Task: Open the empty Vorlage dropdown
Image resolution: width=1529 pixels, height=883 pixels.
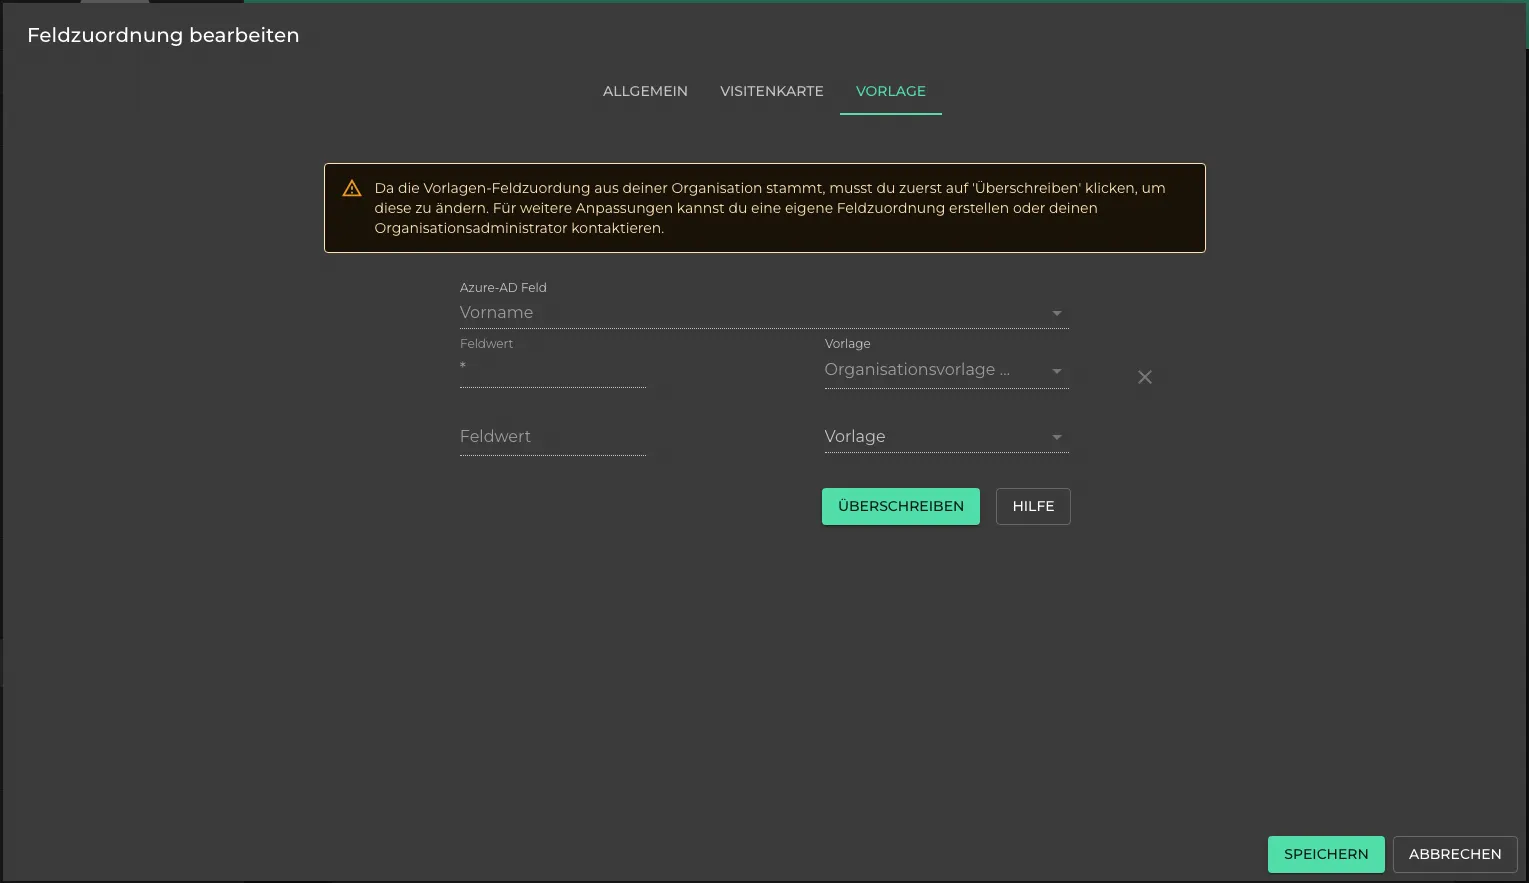Action: (946, 437)
